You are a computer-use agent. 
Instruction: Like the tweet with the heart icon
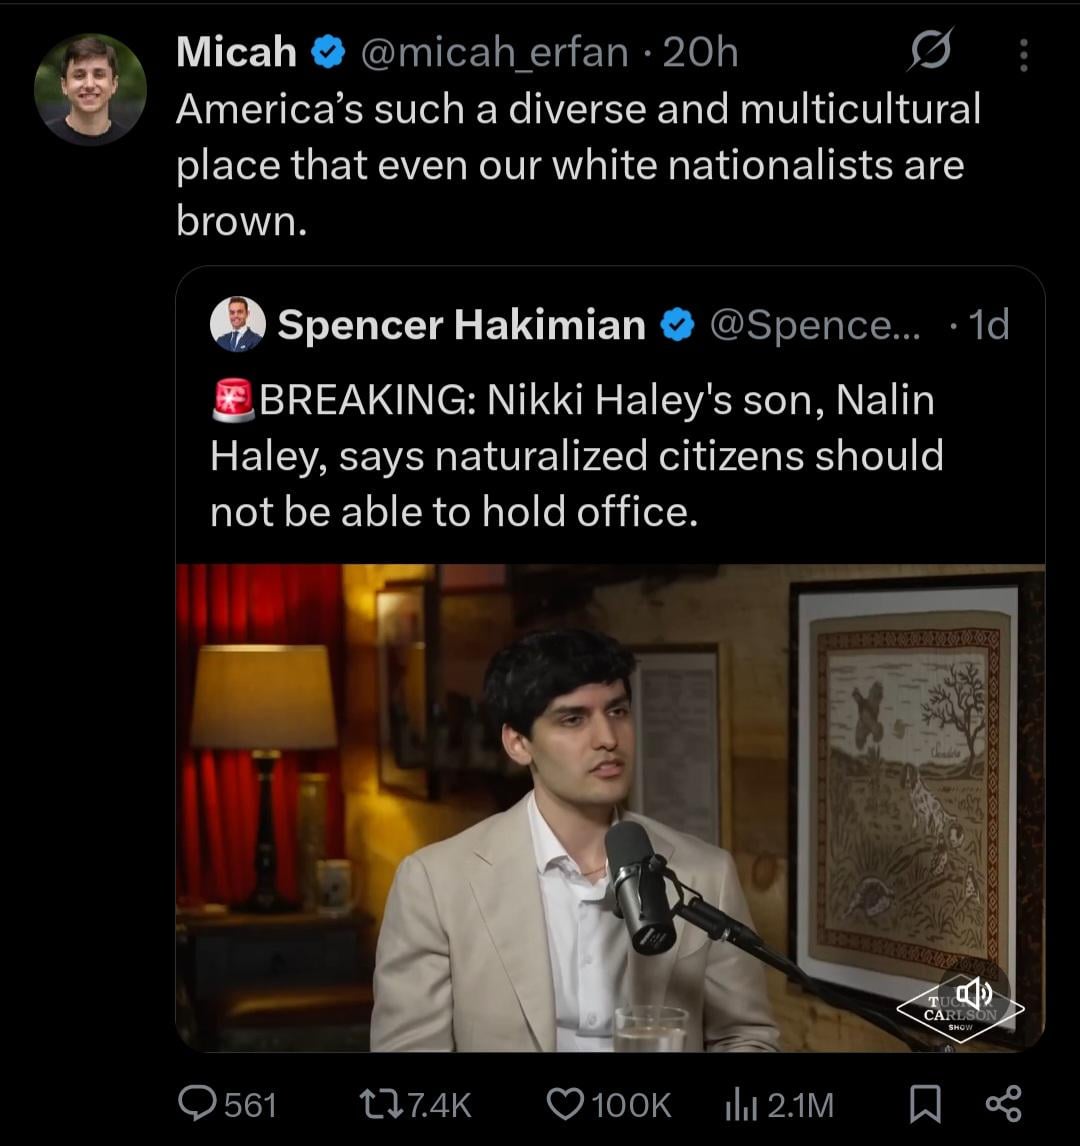(566, 1103)
